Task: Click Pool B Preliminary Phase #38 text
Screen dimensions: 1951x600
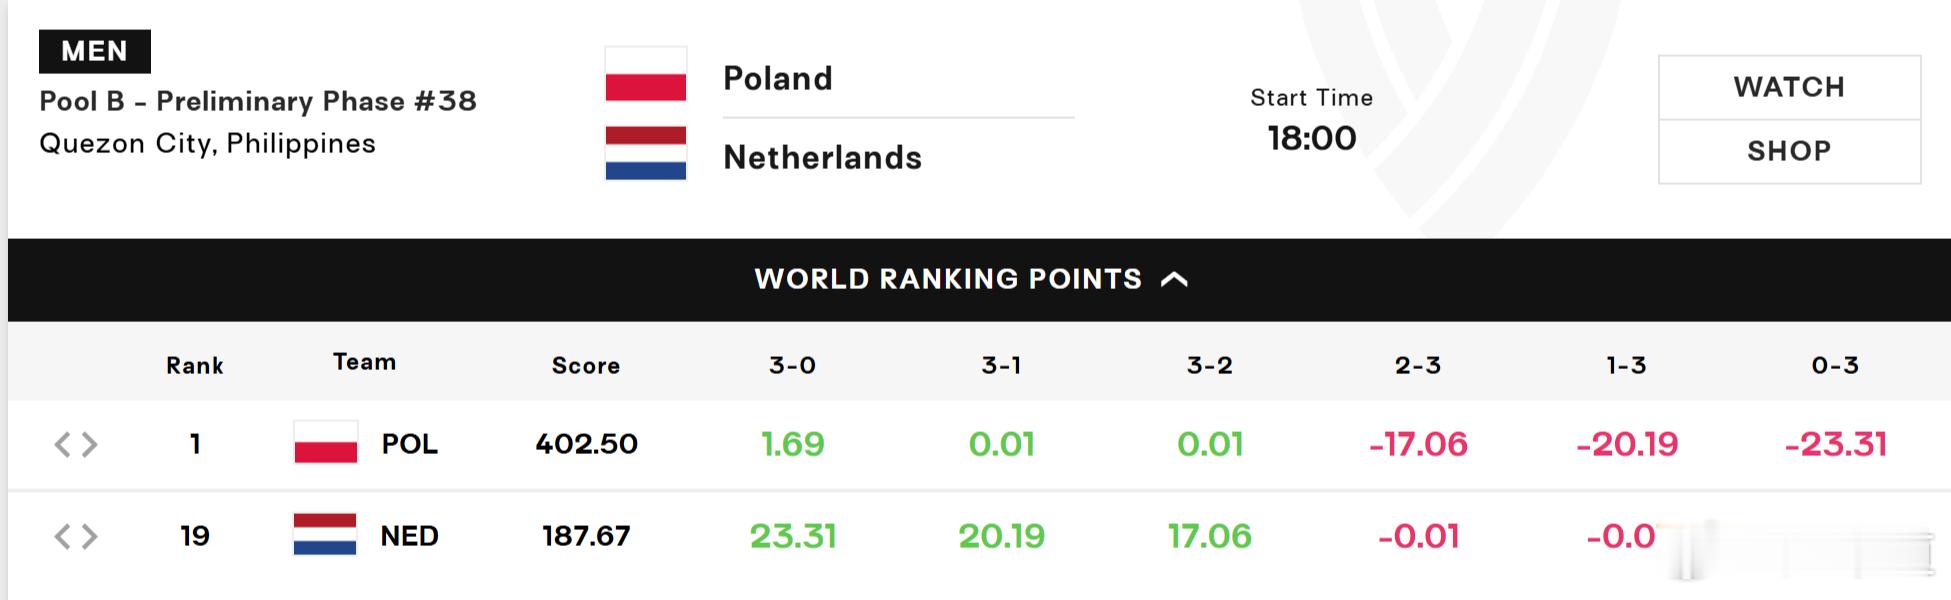Action: coord(258,101)
